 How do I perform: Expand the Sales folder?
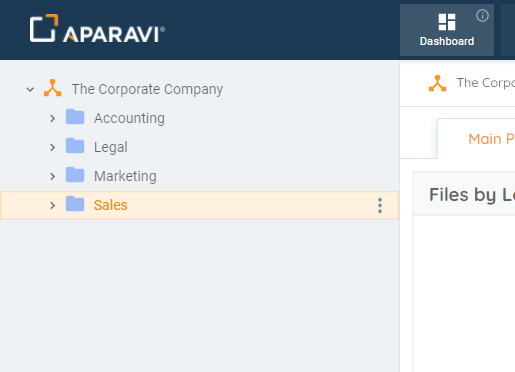pyautogui.click(x=52, y=205)
